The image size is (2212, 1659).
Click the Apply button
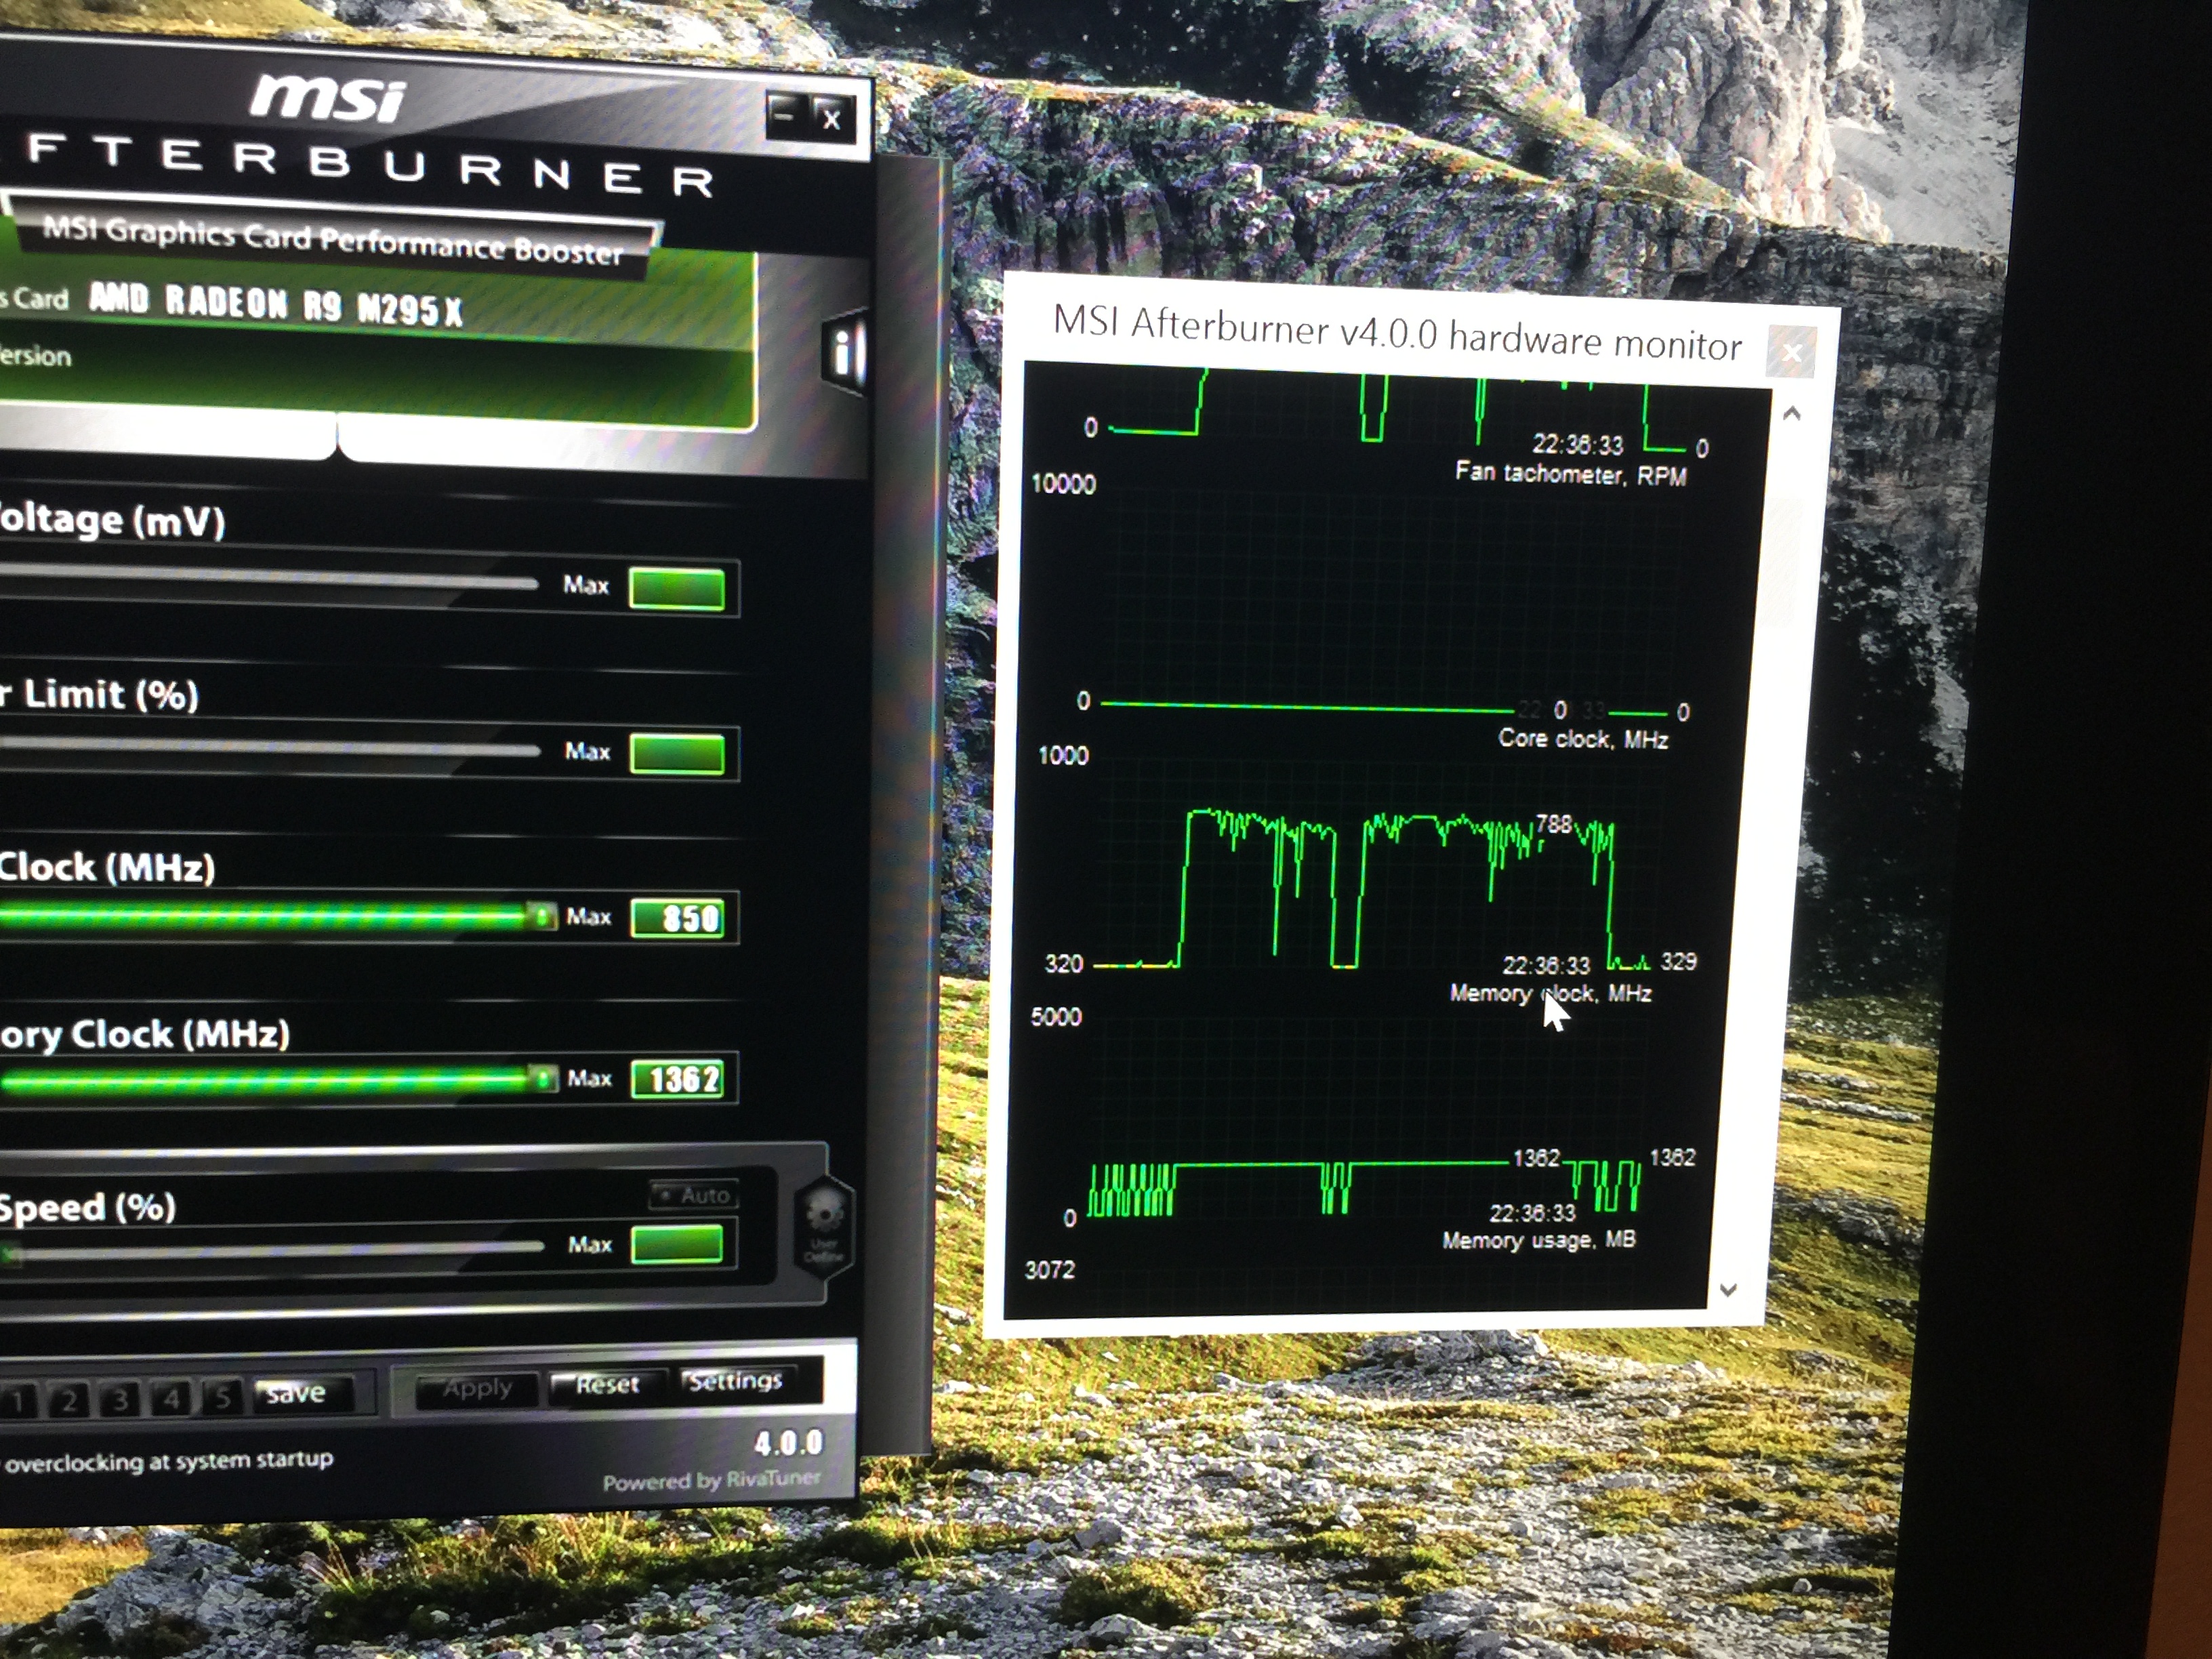tap(477, 1388)
